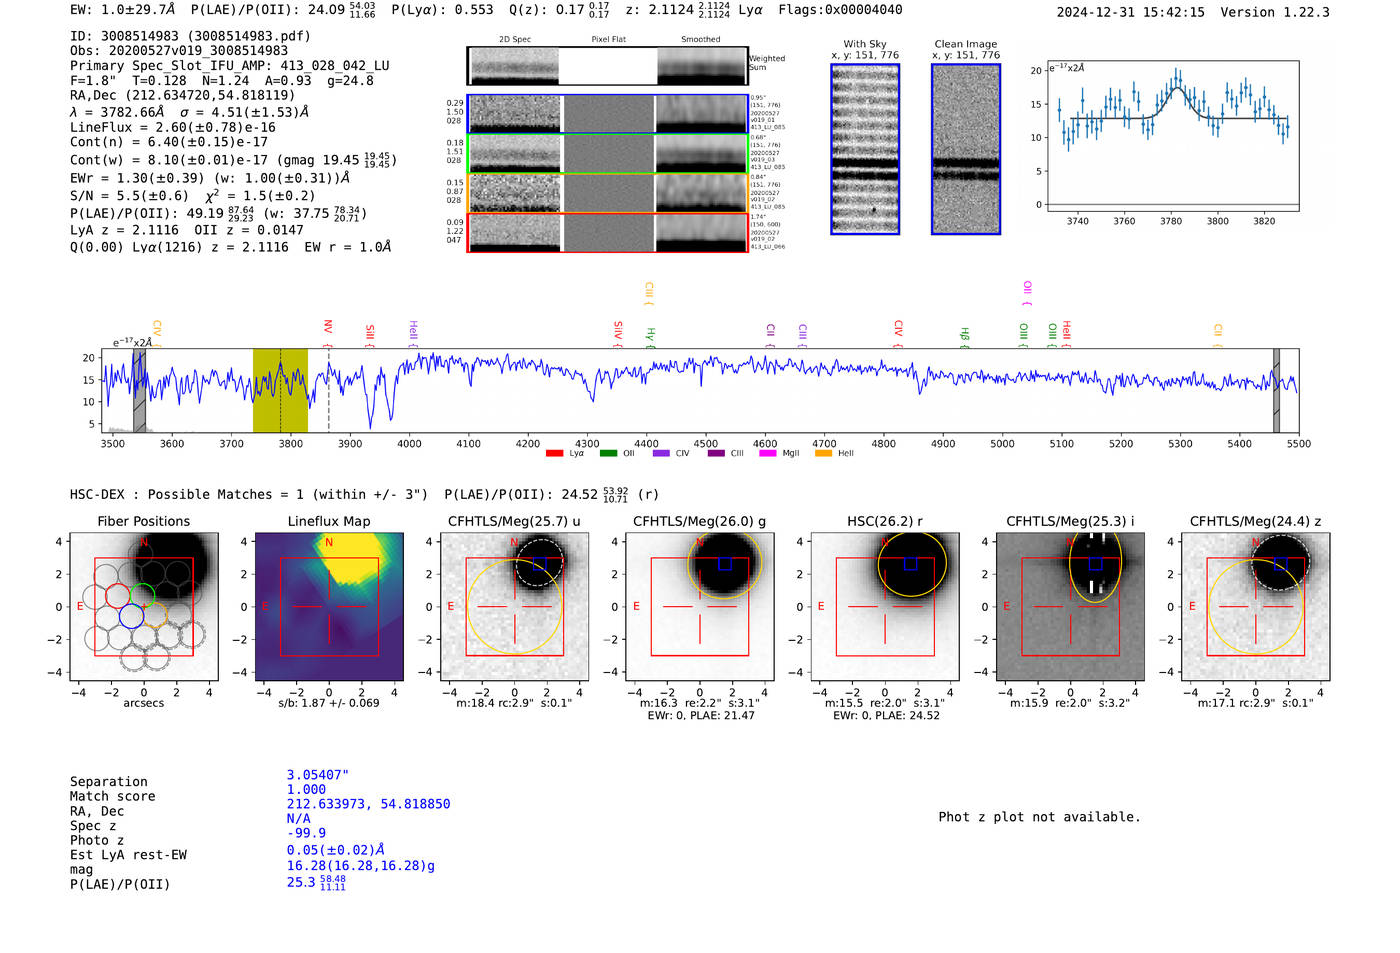Click the EWr: 0, PLAE: 21.47 caption

click(x=700, y=716)
